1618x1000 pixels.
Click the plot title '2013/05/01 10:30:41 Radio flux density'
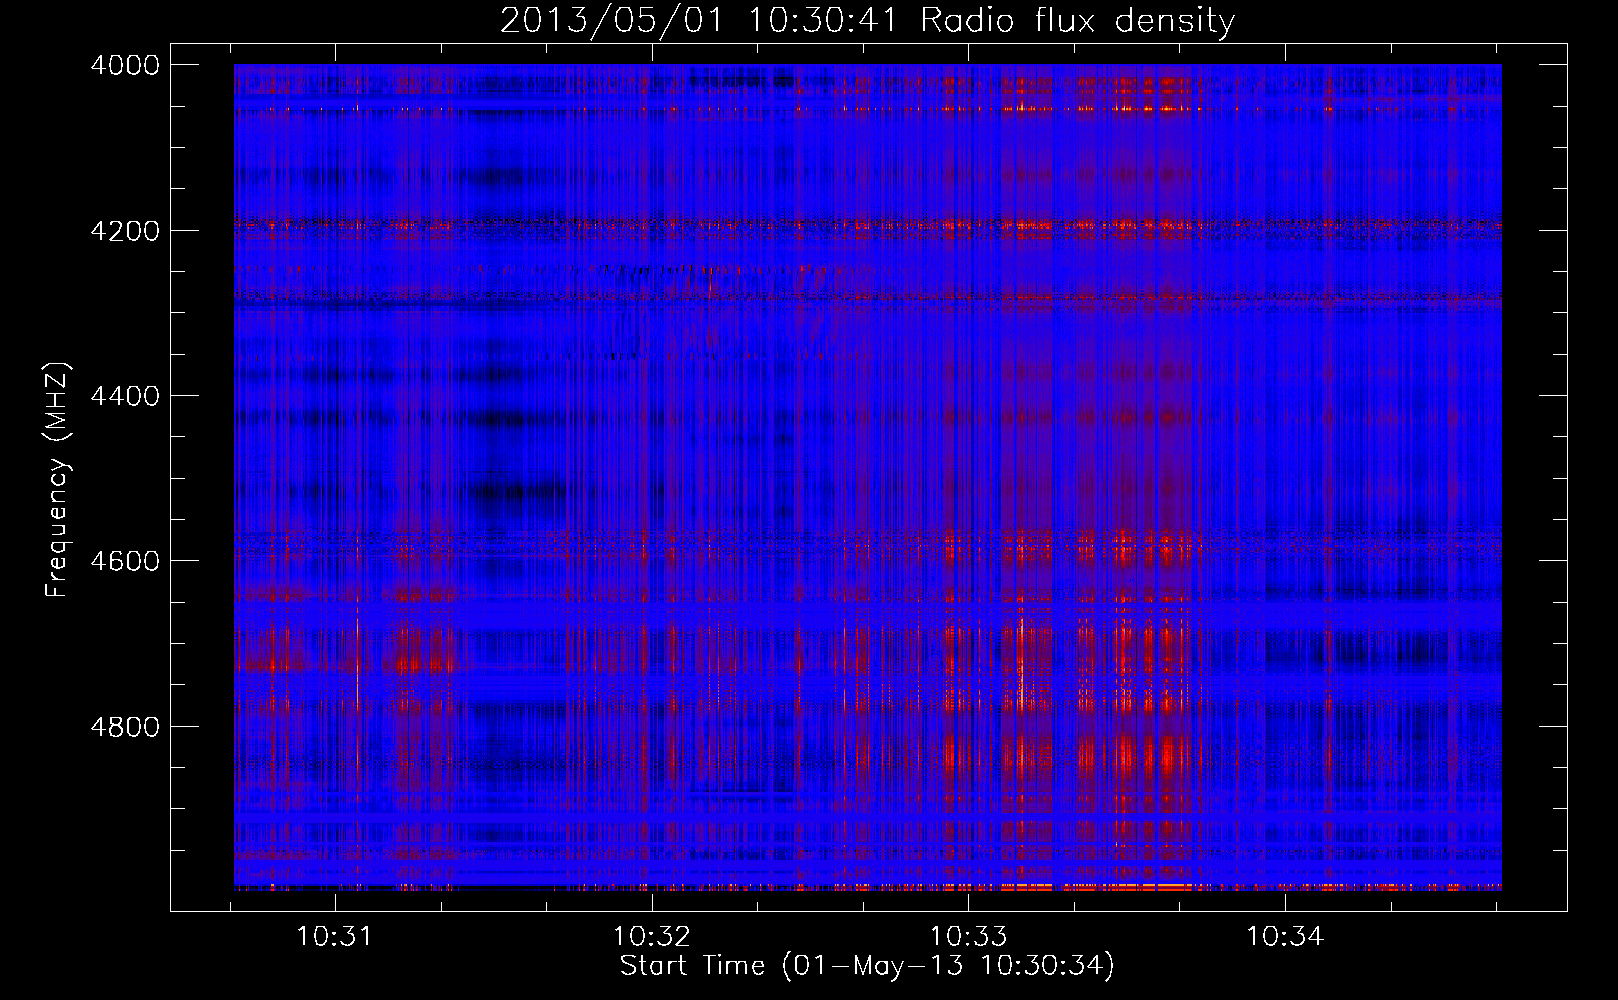pyautogui.click(x=867, y=21)
